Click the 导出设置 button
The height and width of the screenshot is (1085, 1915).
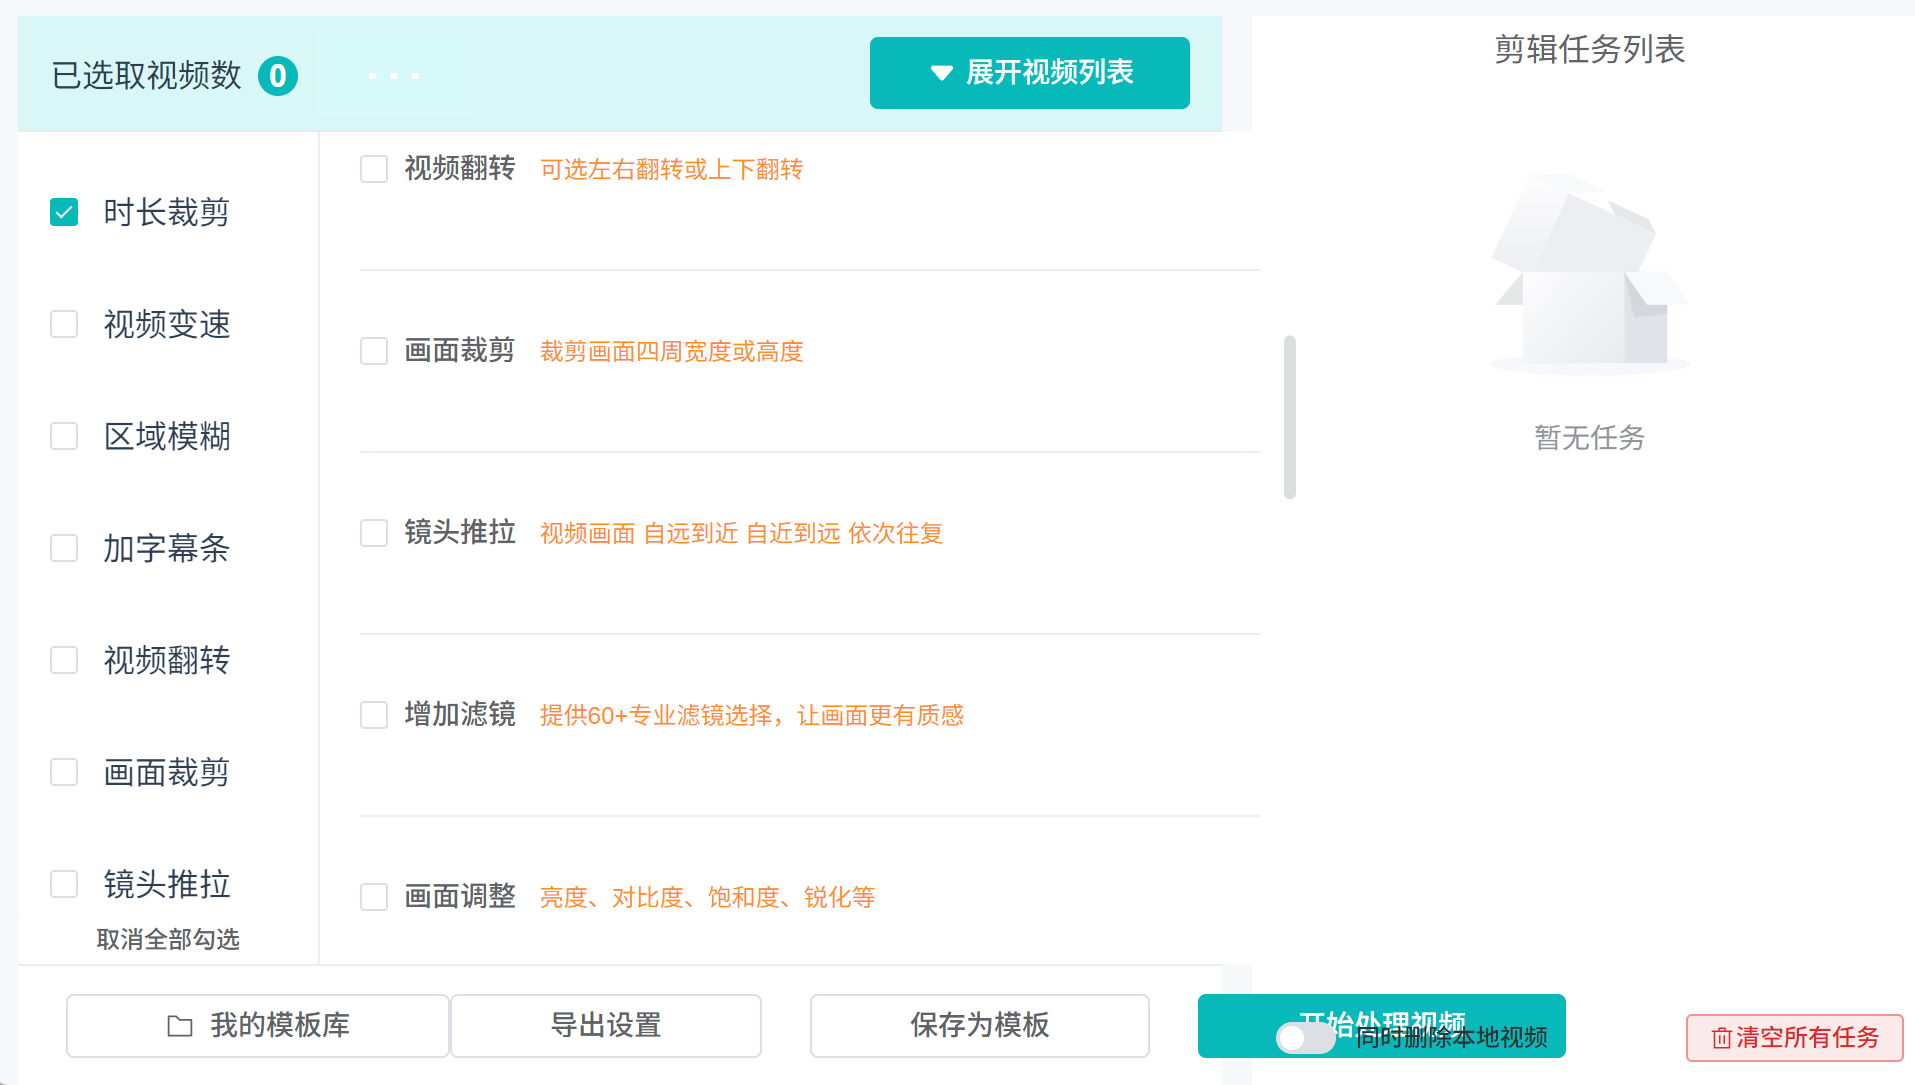coord(606,1026)
